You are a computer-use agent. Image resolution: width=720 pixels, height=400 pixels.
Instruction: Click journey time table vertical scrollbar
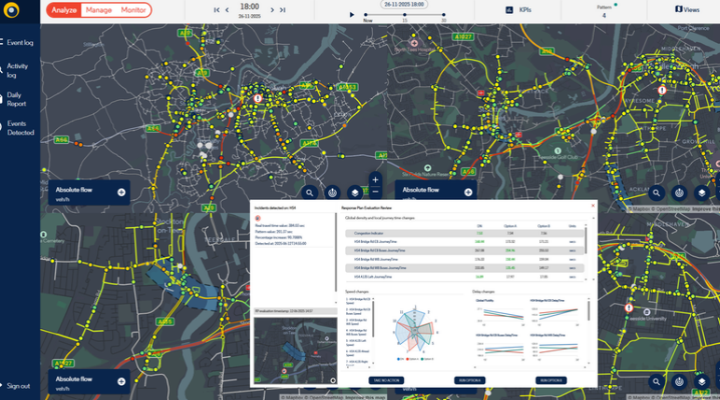click(x=586, y=239)
